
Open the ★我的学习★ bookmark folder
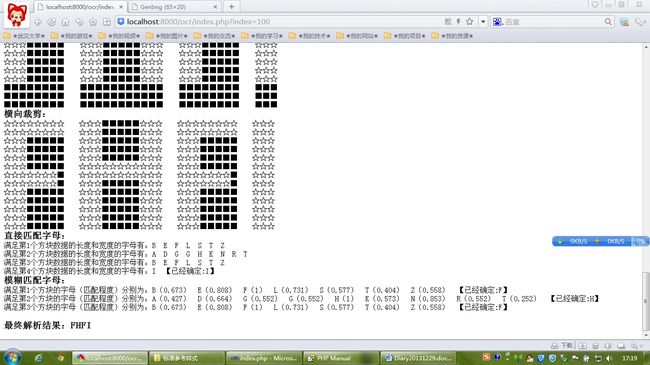tap(262, 36)
